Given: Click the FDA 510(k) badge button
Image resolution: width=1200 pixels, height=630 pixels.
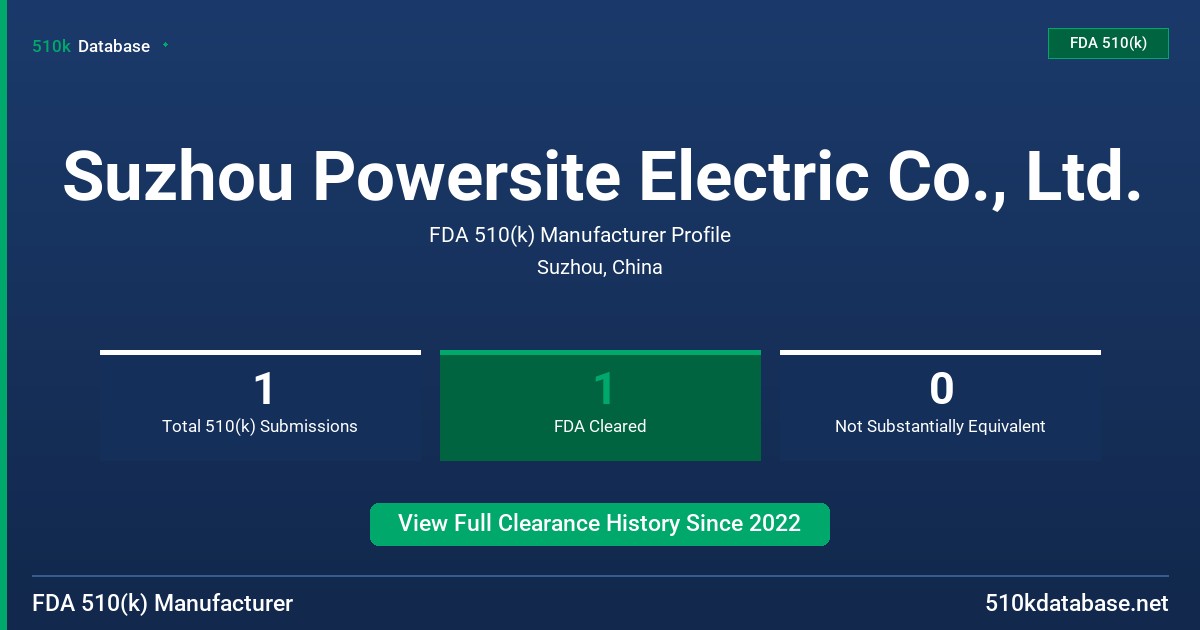Looking at the screenshot, I should 1108,43.
